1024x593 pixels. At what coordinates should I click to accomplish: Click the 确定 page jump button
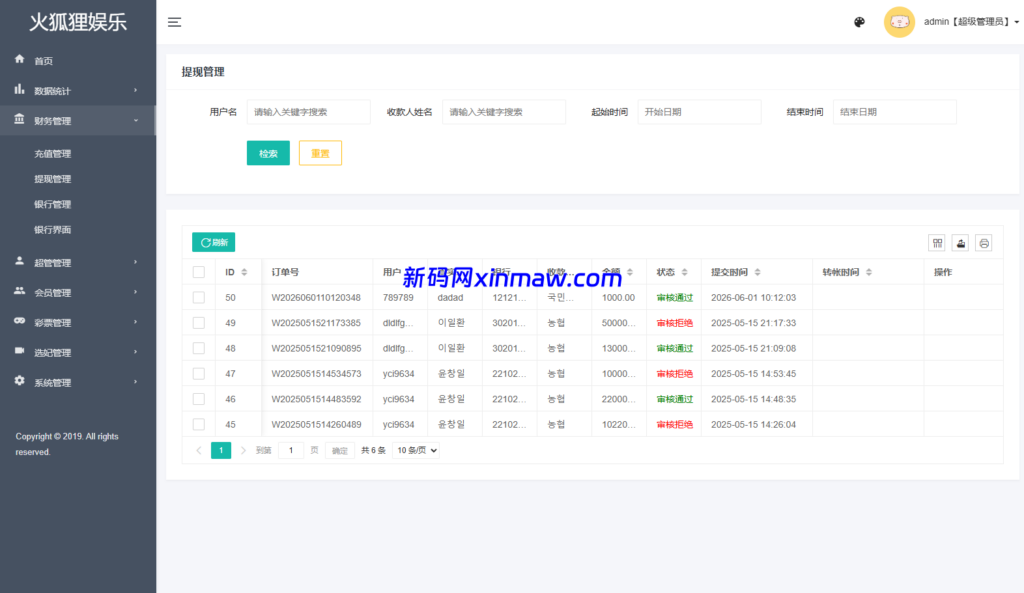click(x=340, y=451)
